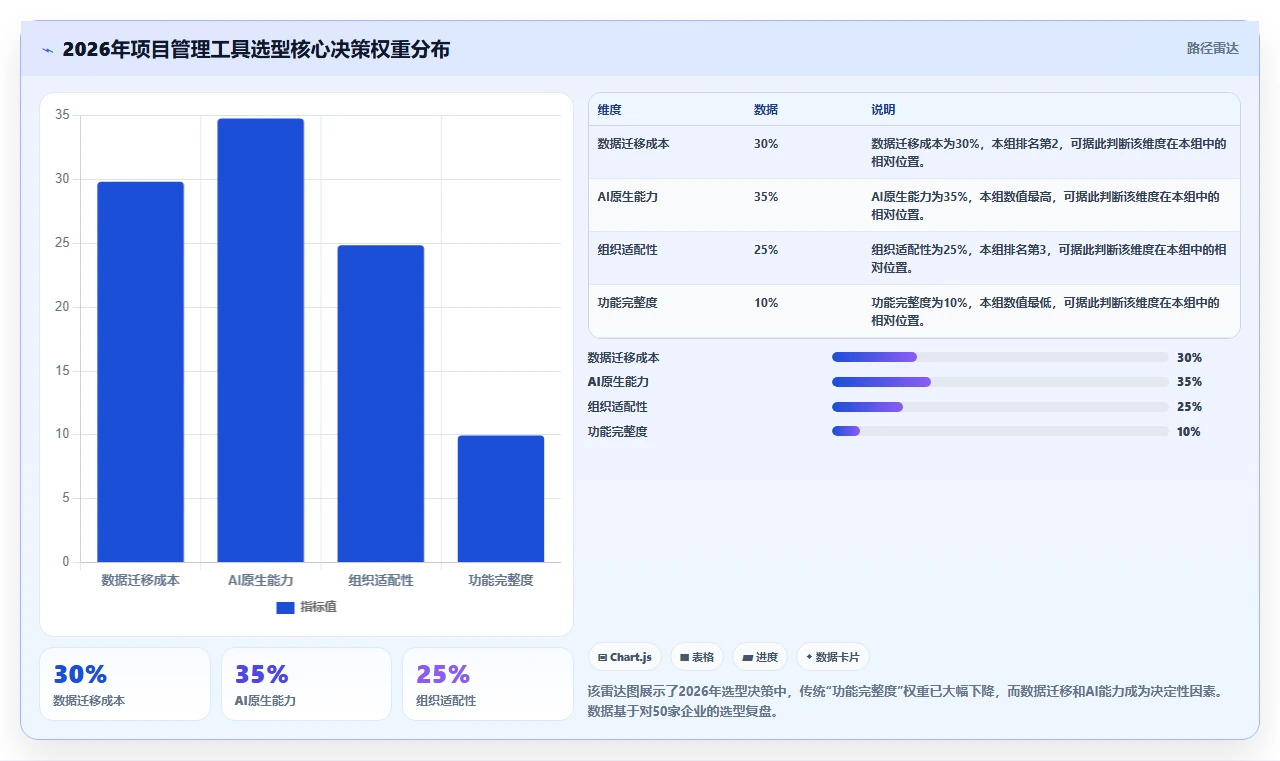The image size is (1280, 761).
Task: Click the 功能完整度 bar in the chart
Action: tap(501, 499)
